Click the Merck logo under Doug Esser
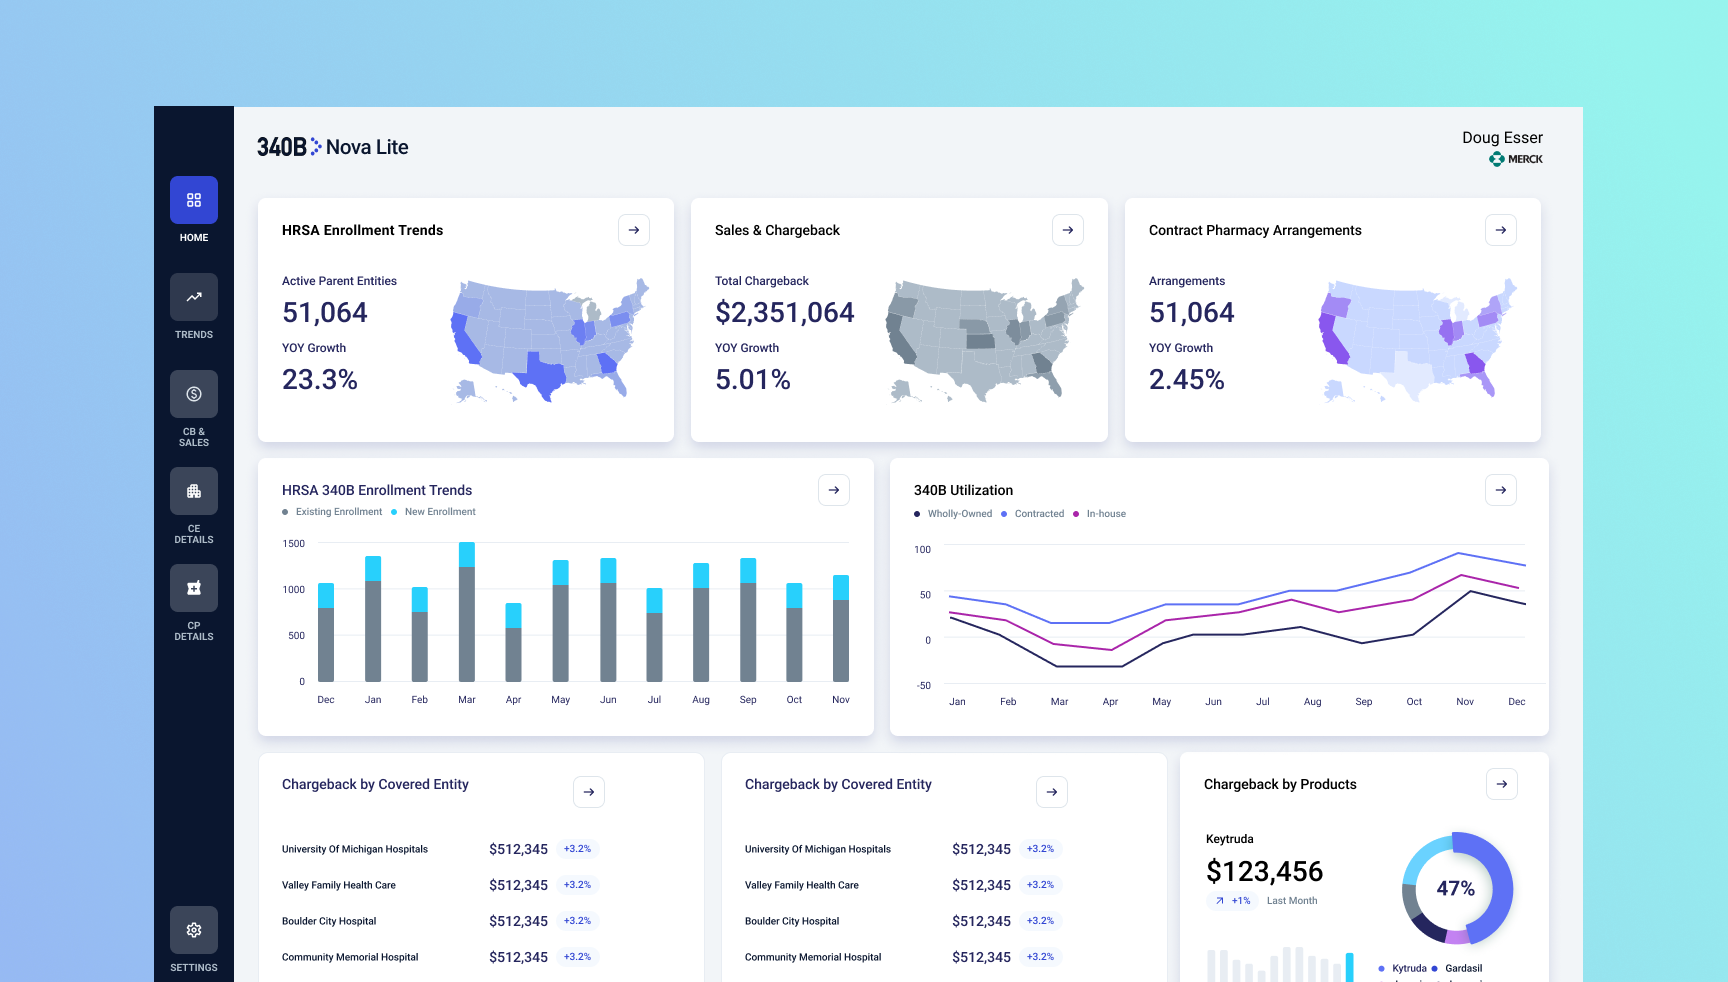This screenshot has height=982, width=1728. coord(1516,159)
